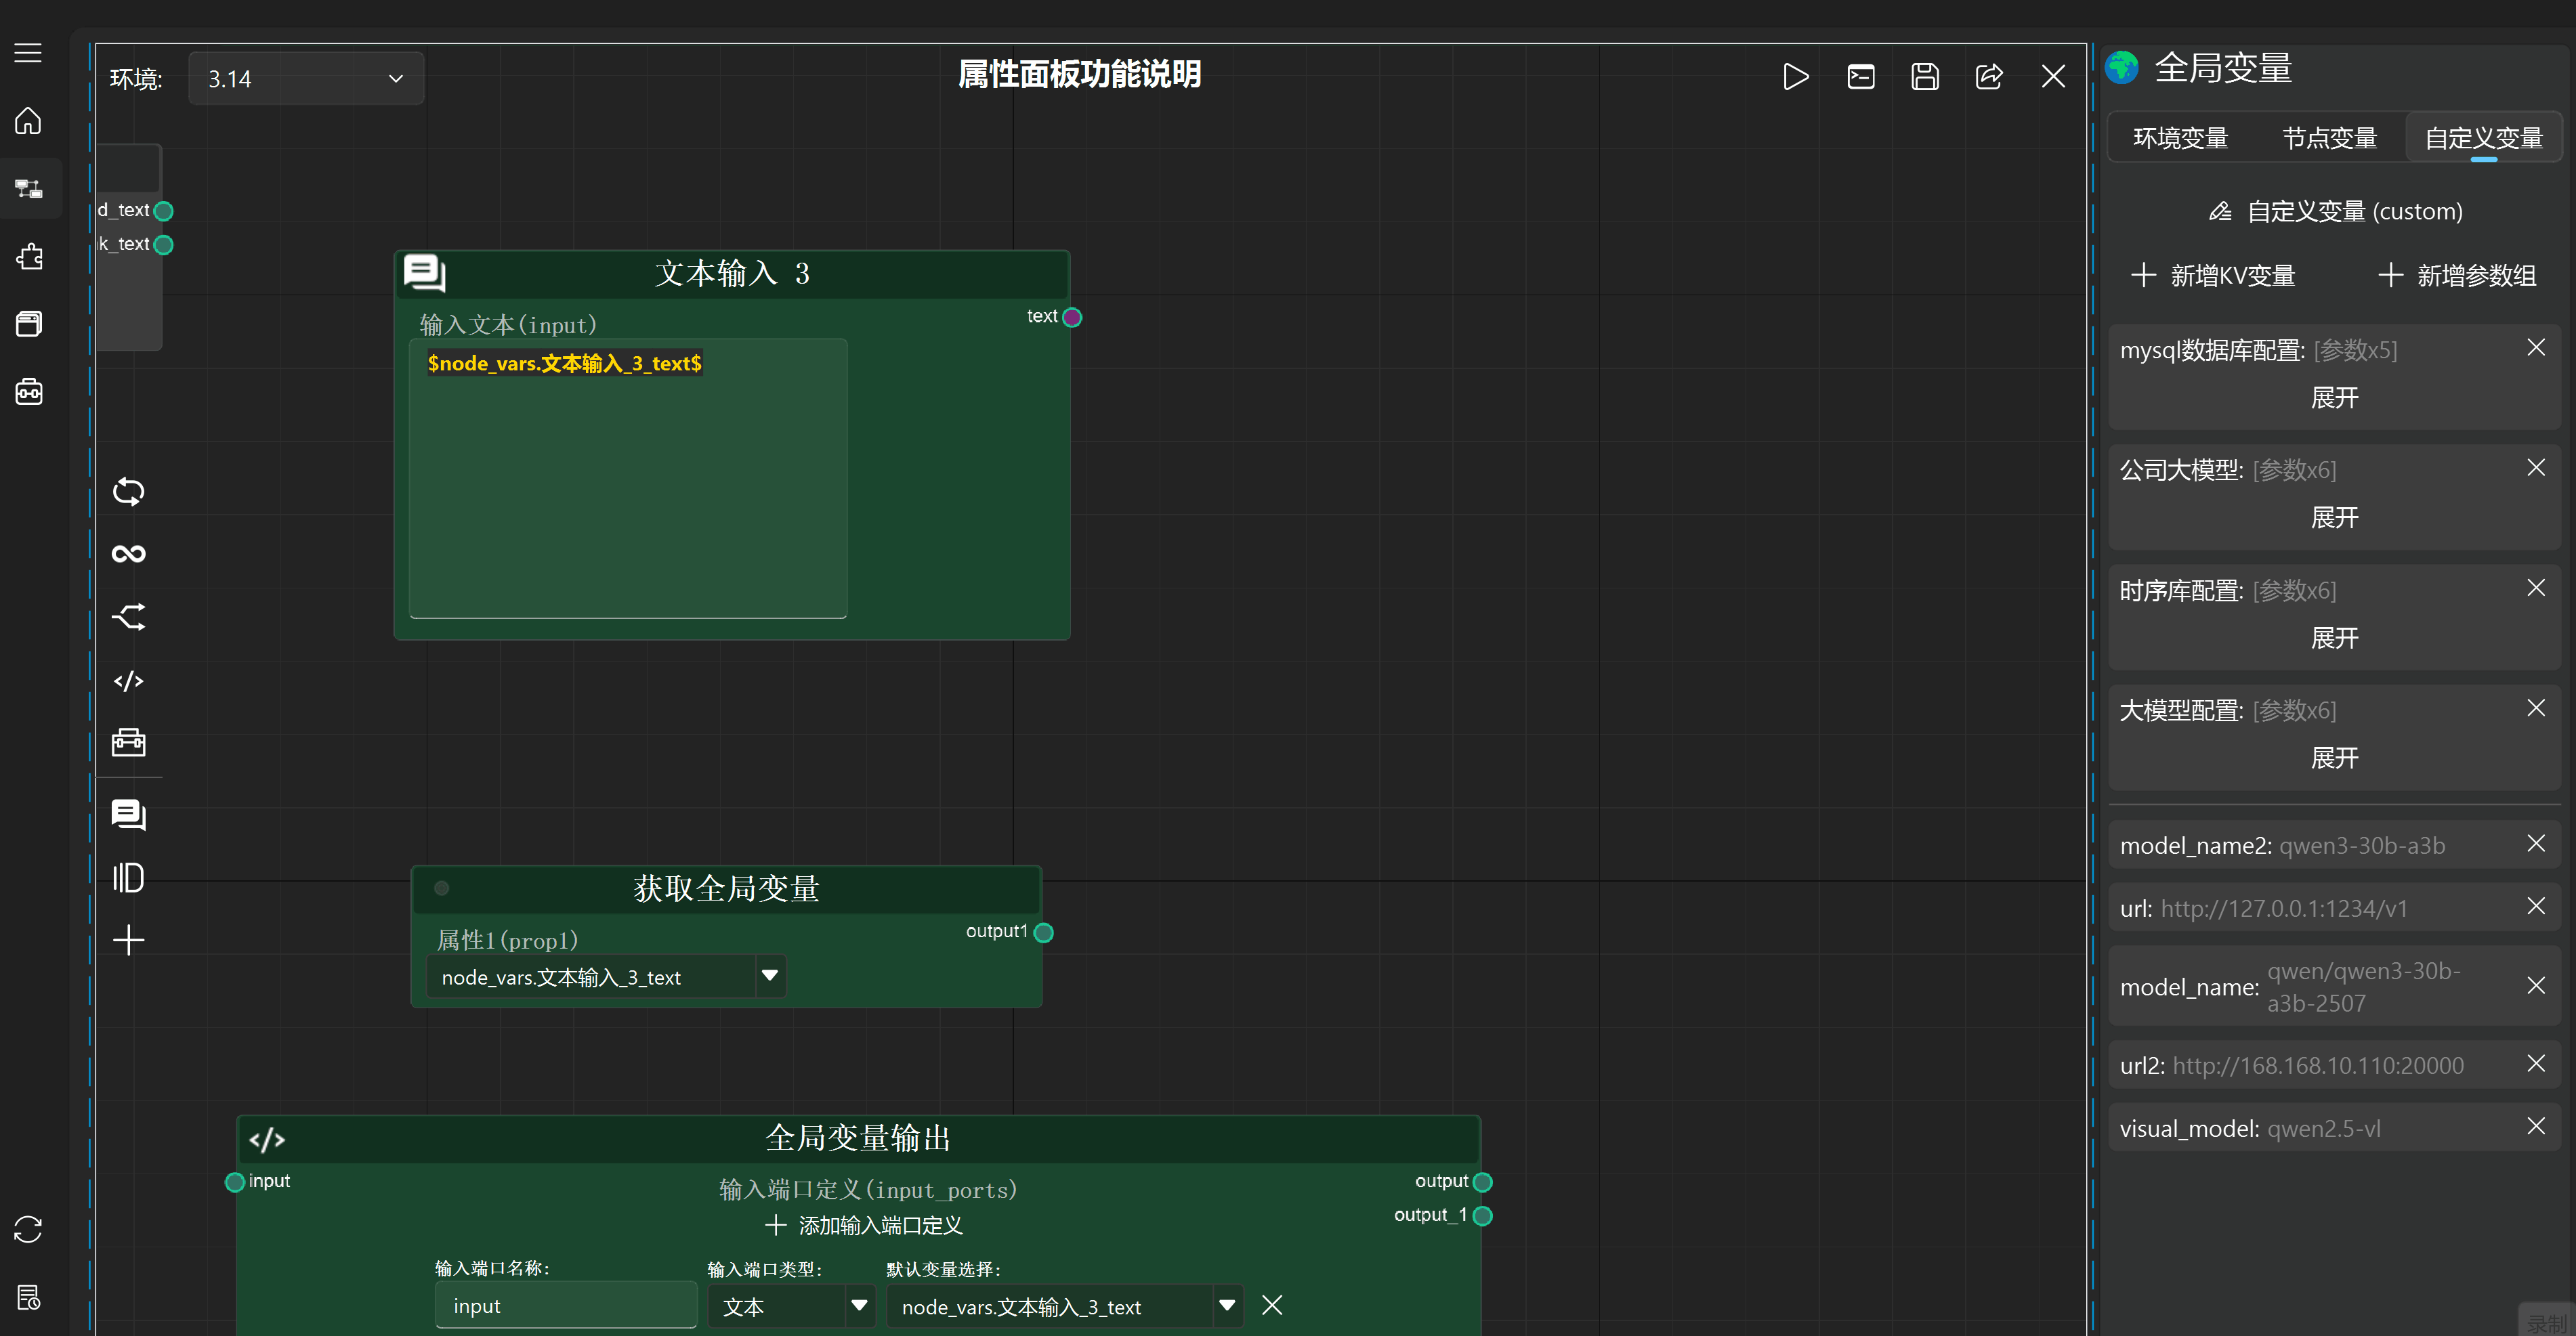Select the ID node tool icon
Image resolution: width=2576 pixels, height=1336 pixels.
pos(128,877)
